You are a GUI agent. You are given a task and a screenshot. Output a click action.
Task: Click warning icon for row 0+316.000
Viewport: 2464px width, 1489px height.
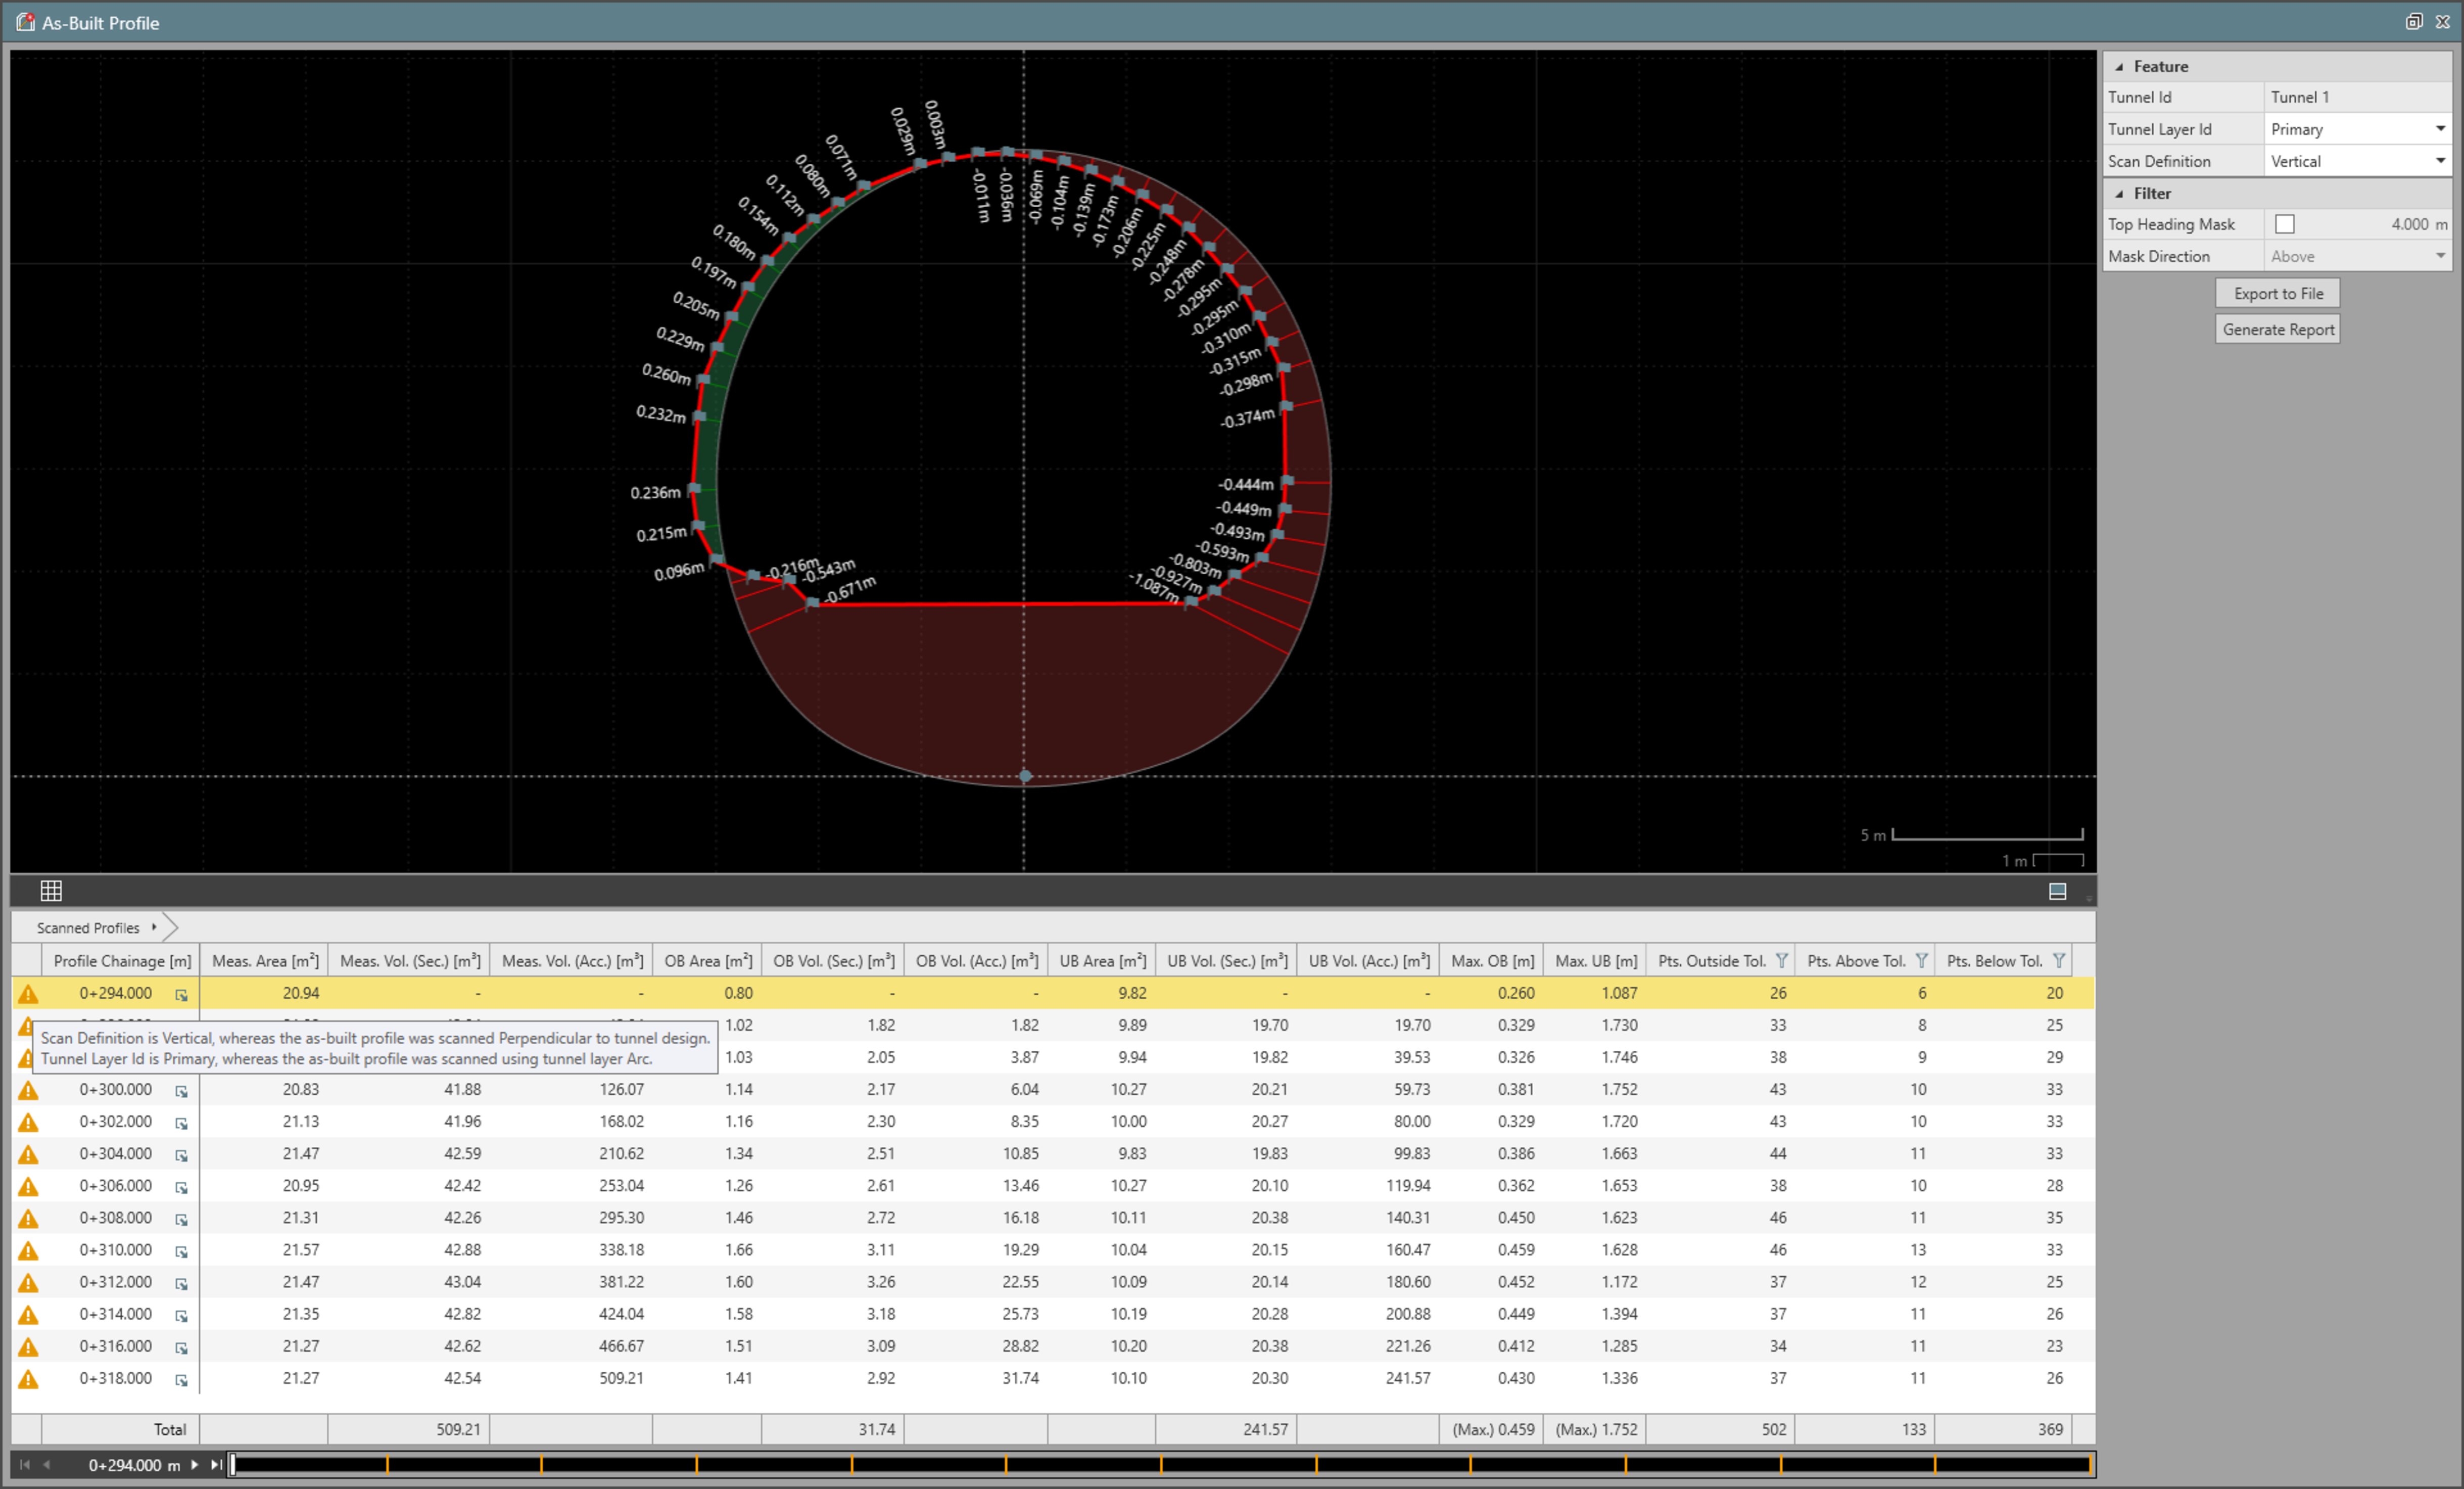coord(28,1346)
